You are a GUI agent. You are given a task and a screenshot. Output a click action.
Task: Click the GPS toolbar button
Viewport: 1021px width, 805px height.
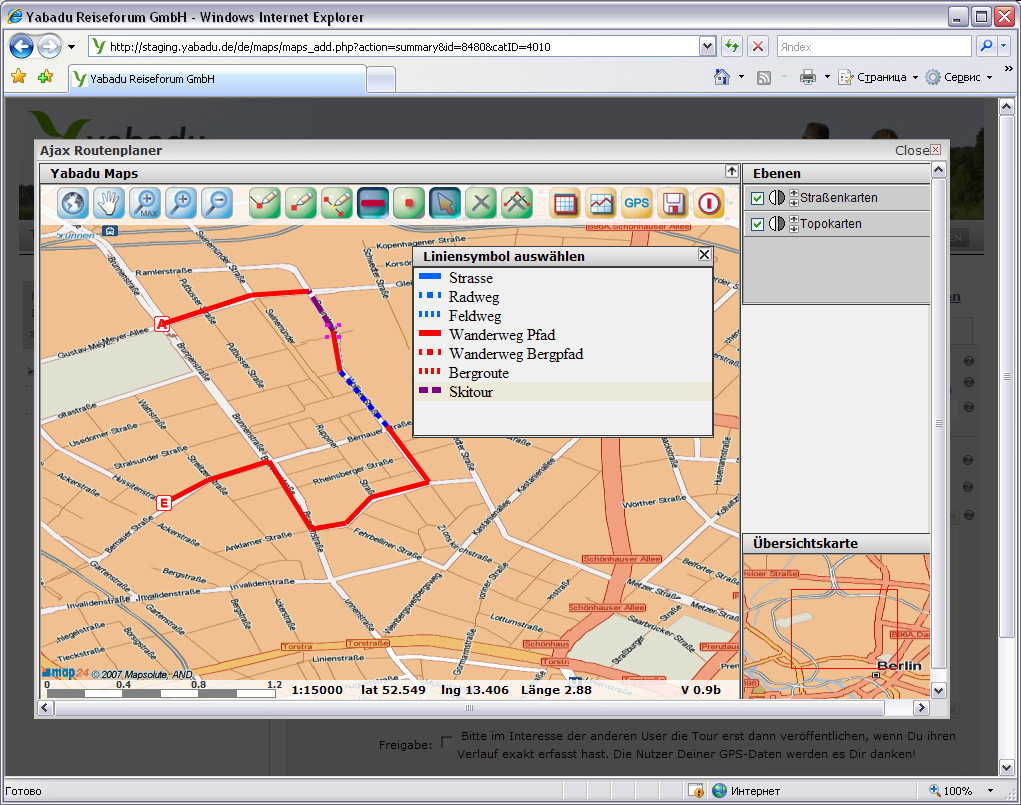pyautogui.click(x=637, y=203)
